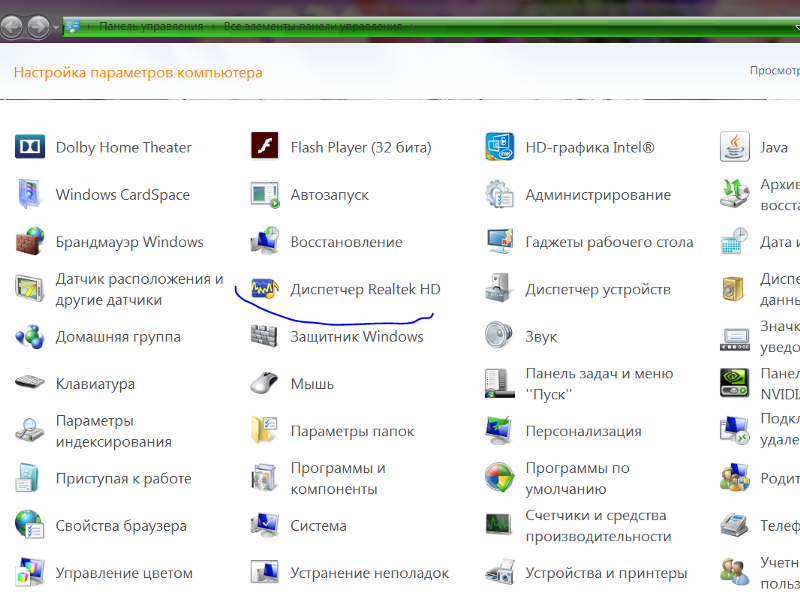
Task: Click the Устранение неполадок icon
Action: (x=264, y=572)
